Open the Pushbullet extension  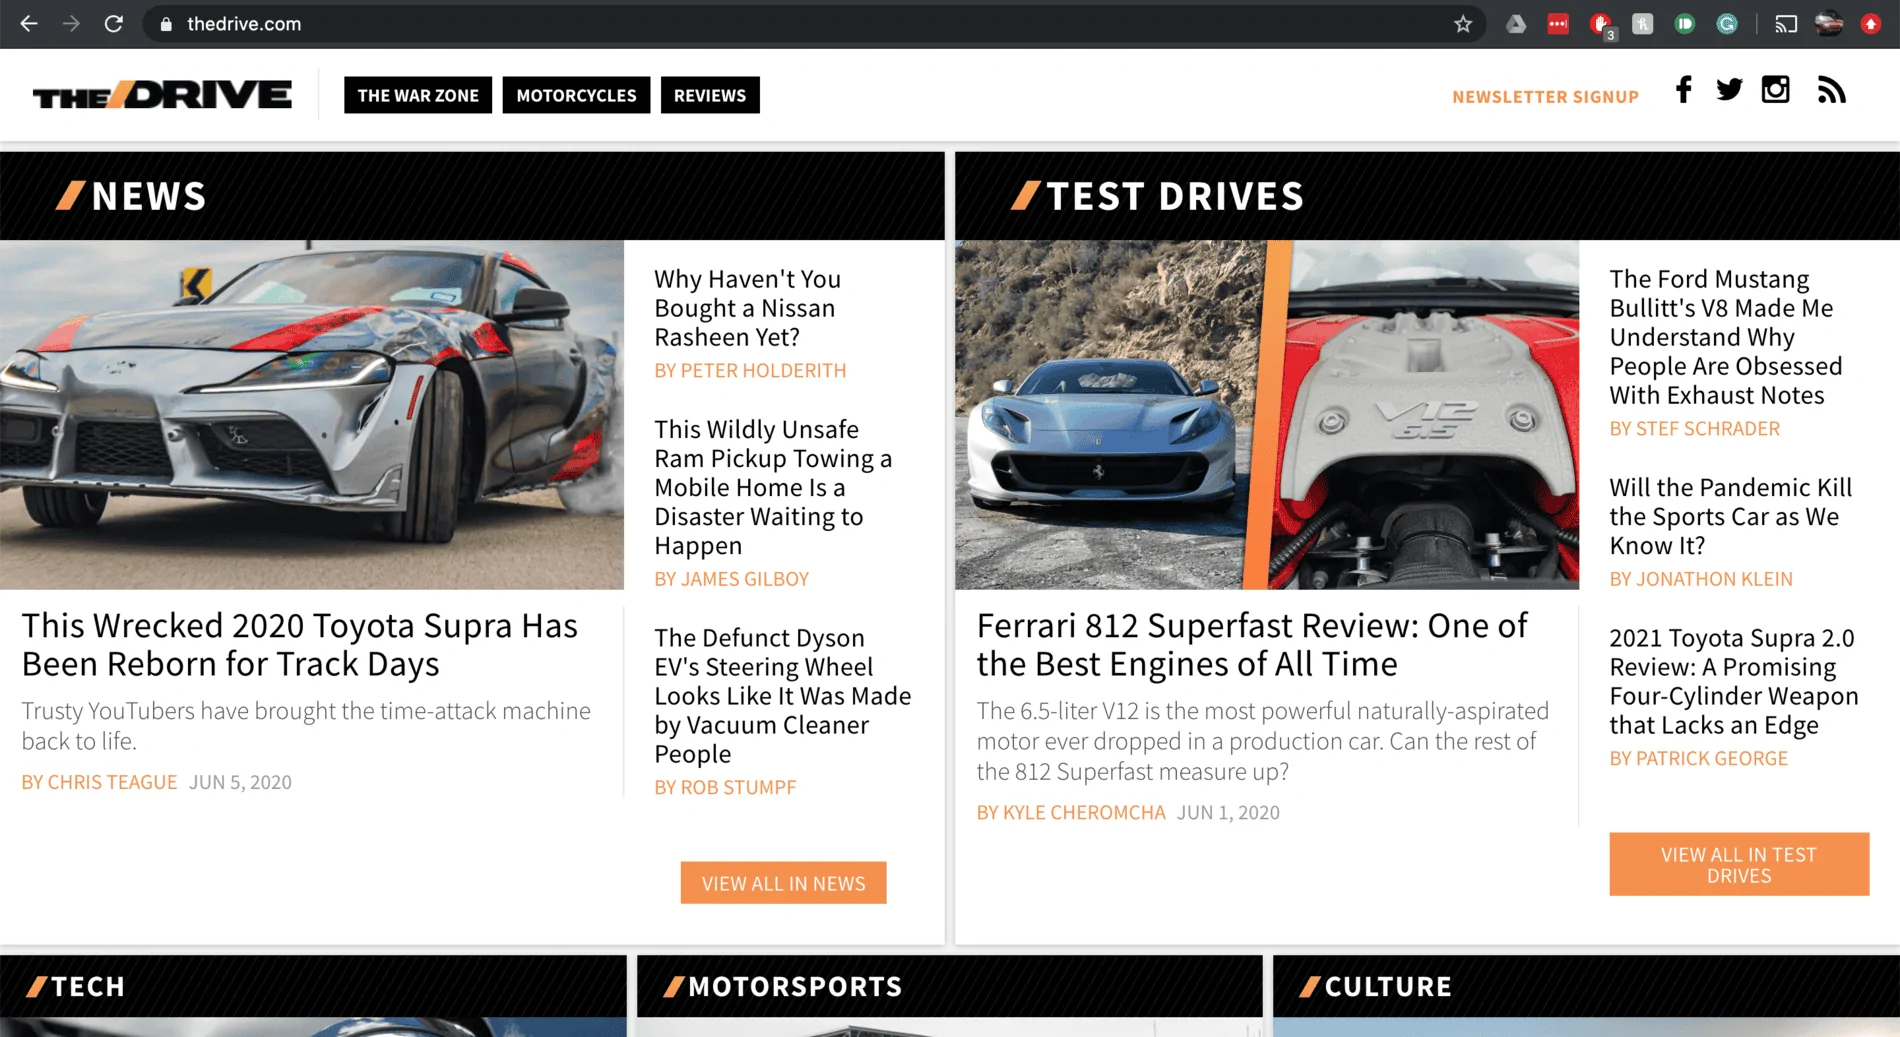pos(1685,24)
